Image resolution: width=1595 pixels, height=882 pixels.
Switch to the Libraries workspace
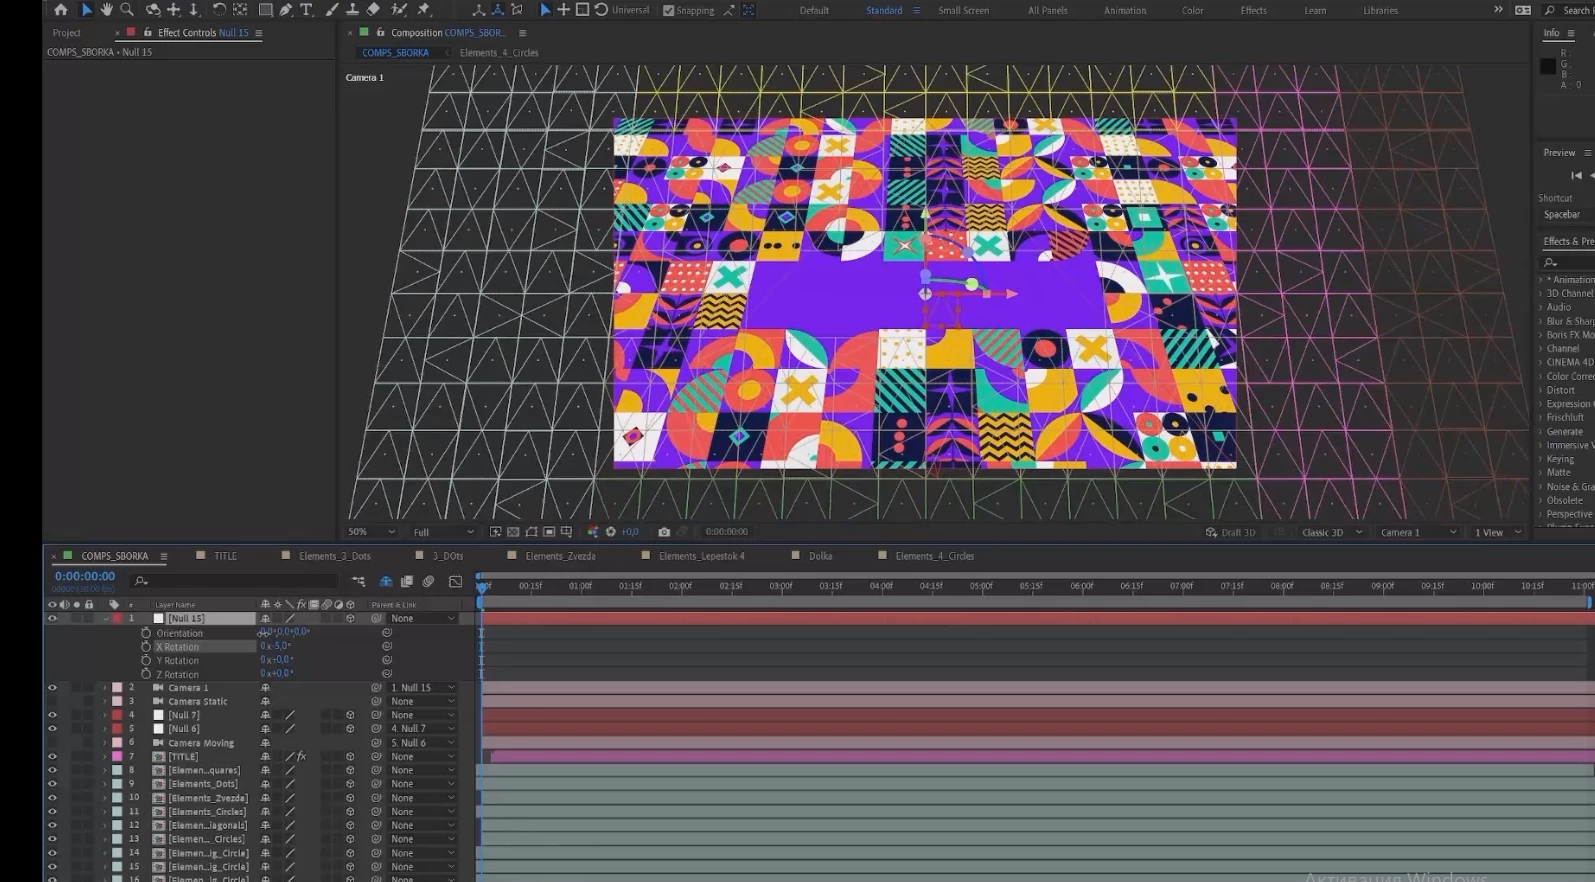(x=1381, y=10)
